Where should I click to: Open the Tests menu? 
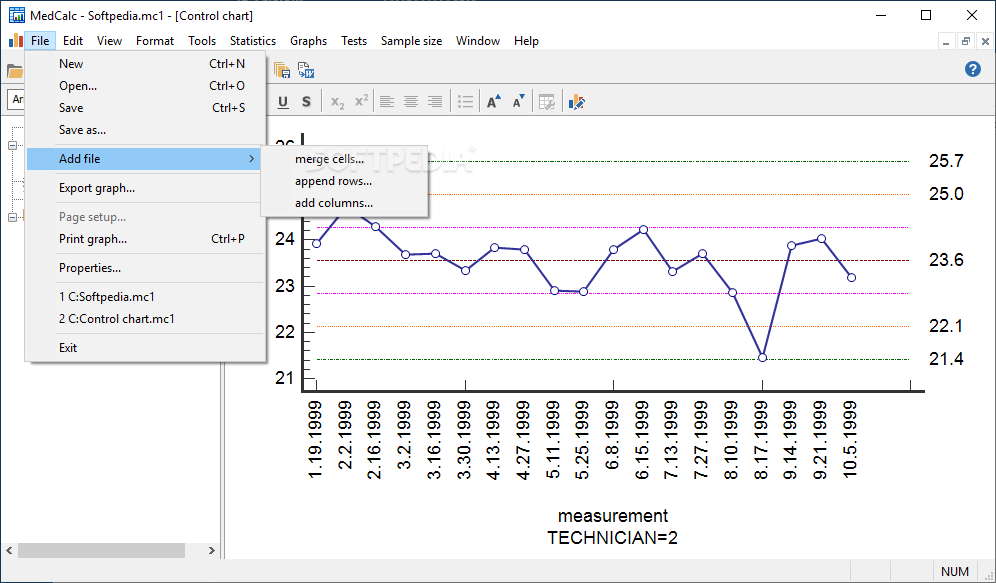354,41
